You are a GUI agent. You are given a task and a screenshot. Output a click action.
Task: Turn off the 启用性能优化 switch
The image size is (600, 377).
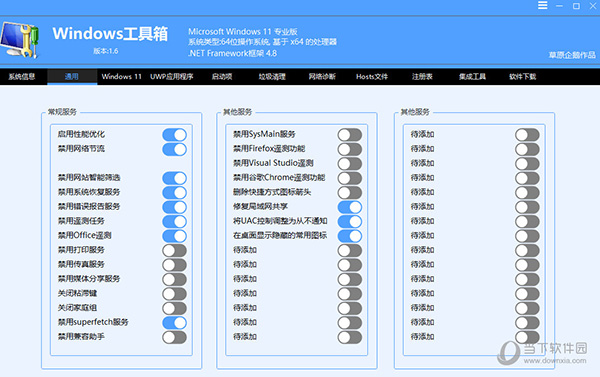tap(174, 135)
